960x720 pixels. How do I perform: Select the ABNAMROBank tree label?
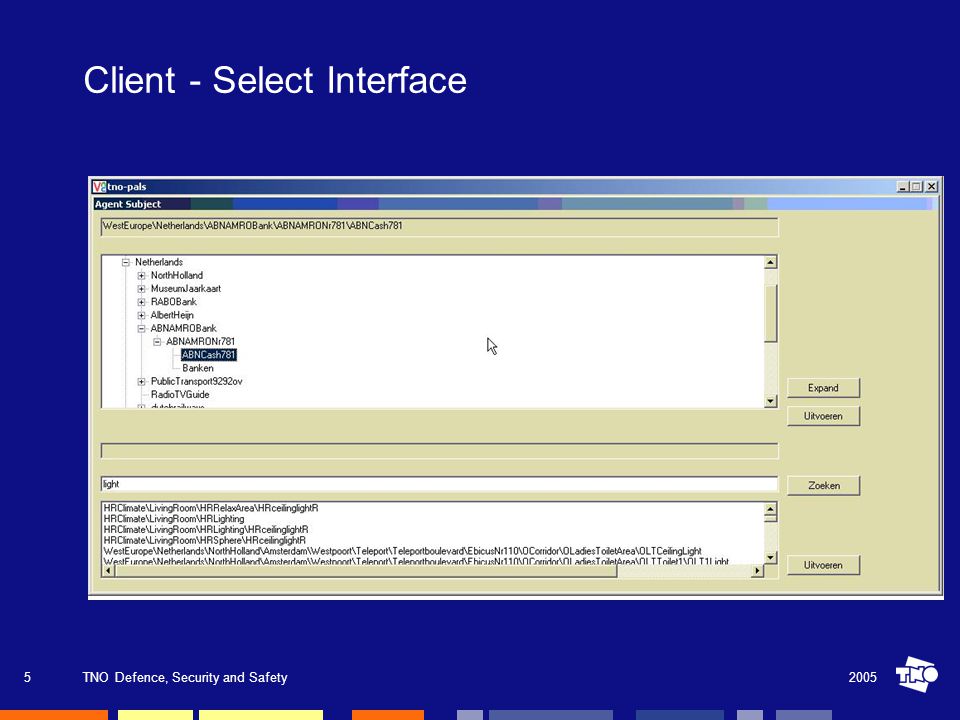184,328
